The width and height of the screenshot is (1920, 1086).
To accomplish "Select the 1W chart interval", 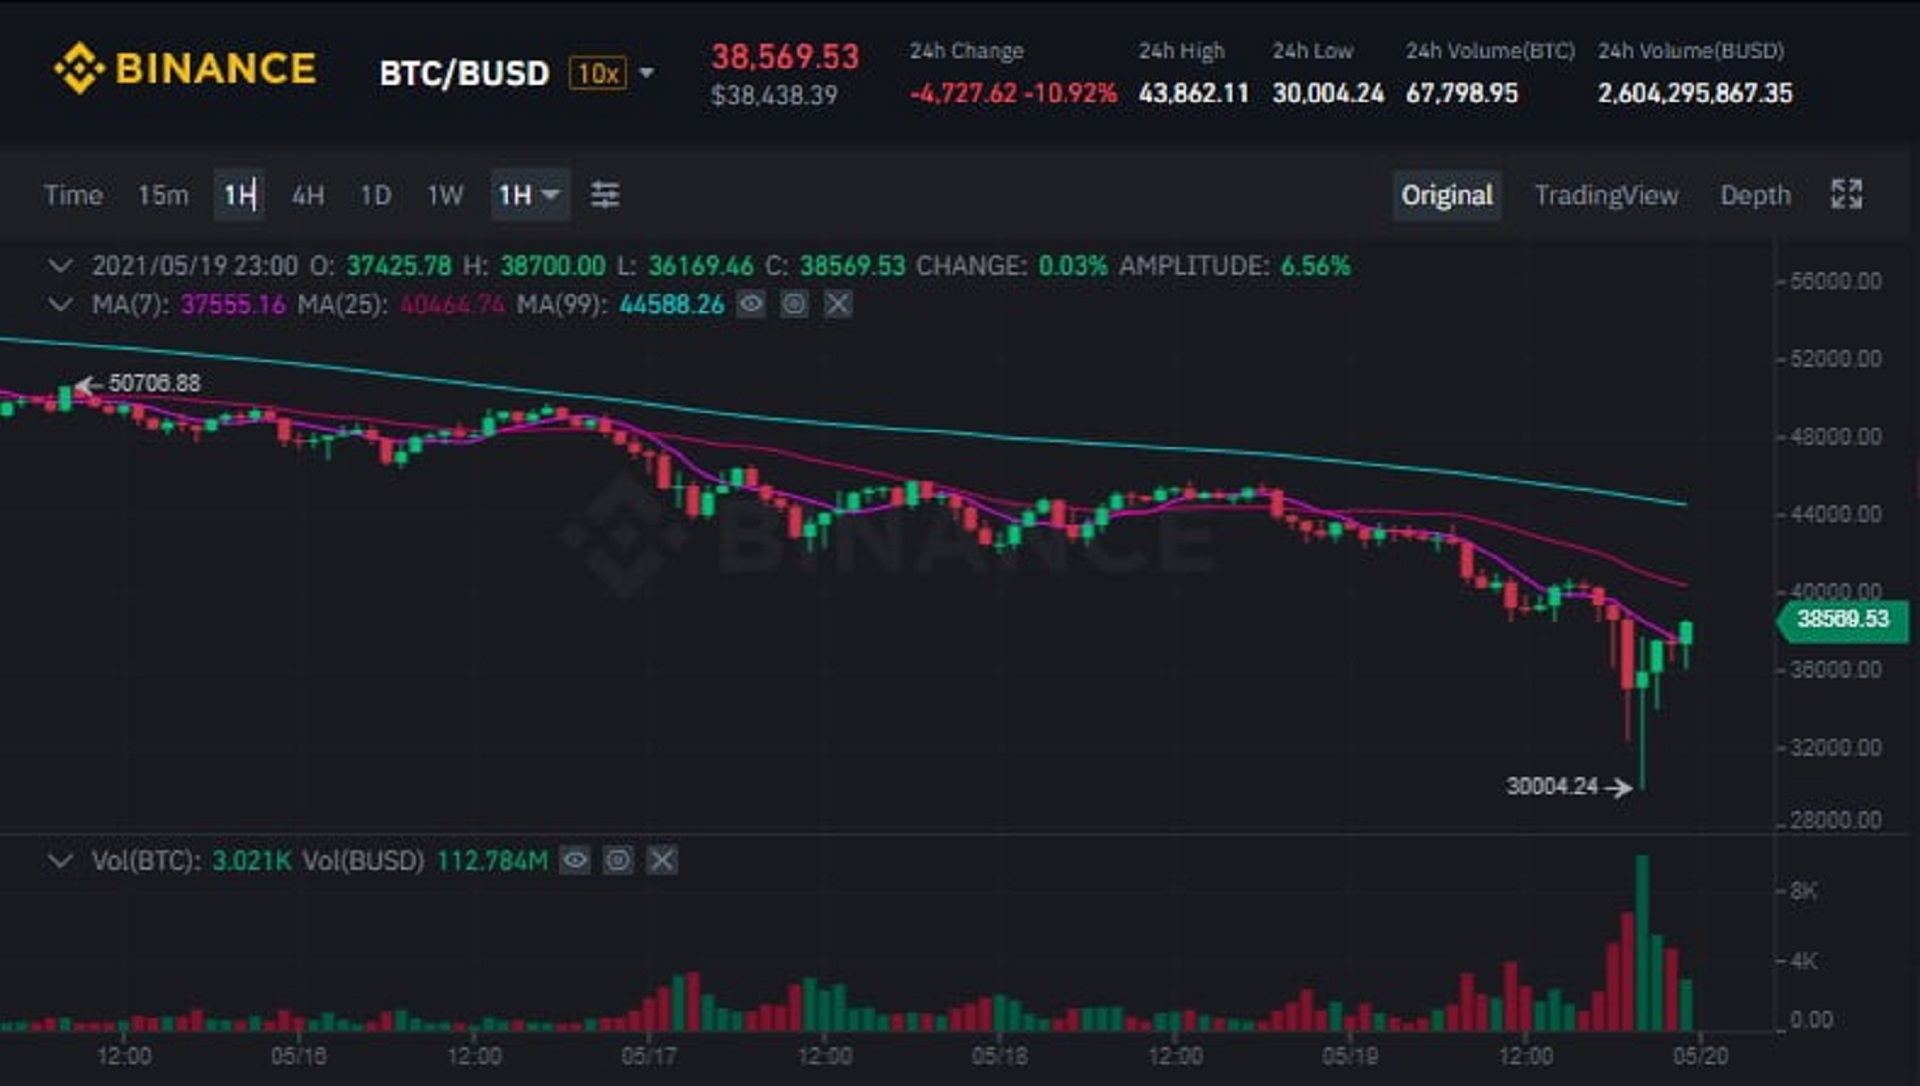I will [x=445, y=195].
